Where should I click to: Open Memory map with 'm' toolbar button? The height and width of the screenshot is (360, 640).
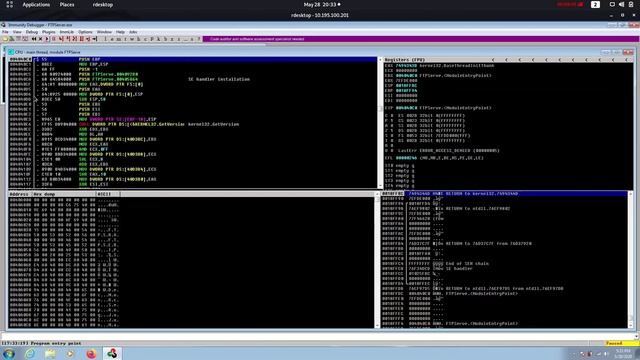[x=118, y=39]
